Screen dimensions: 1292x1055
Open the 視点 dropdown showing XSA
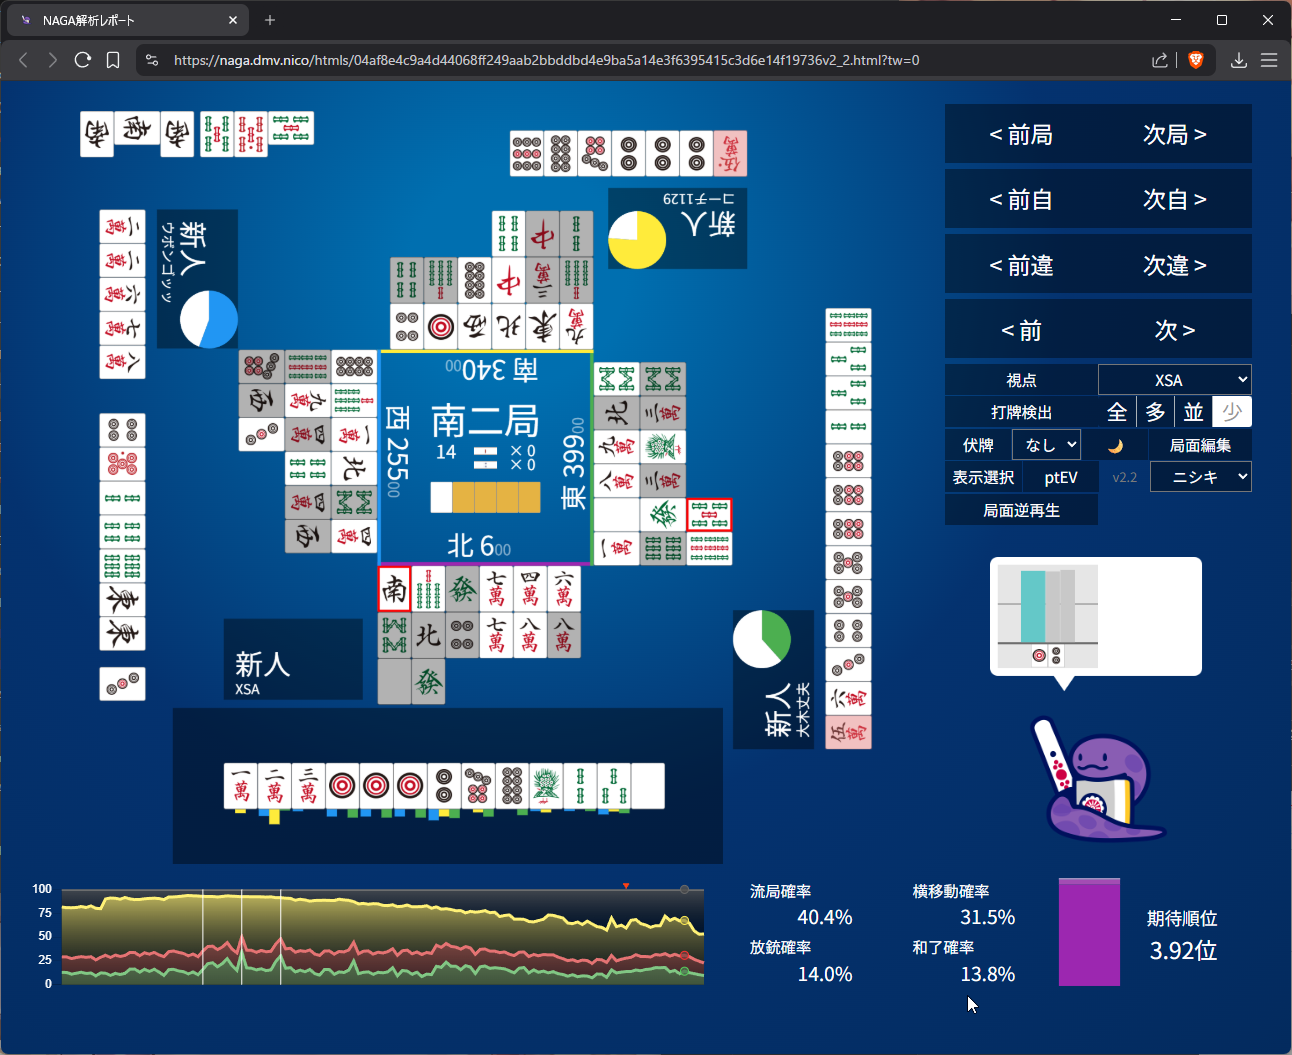(x=1174, y=380)
